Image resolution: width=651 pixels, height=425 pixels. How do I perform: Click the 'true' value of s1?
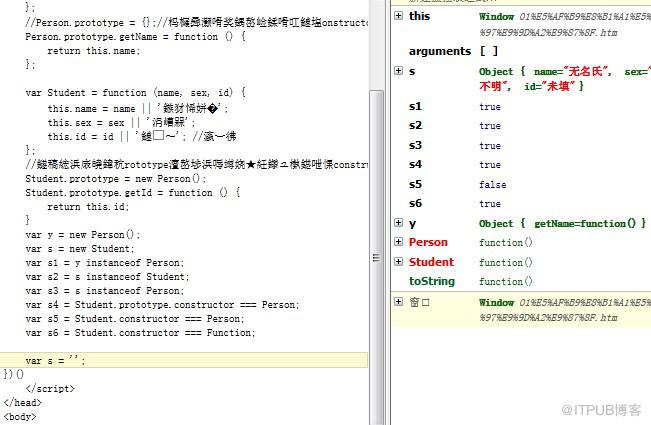490,107
